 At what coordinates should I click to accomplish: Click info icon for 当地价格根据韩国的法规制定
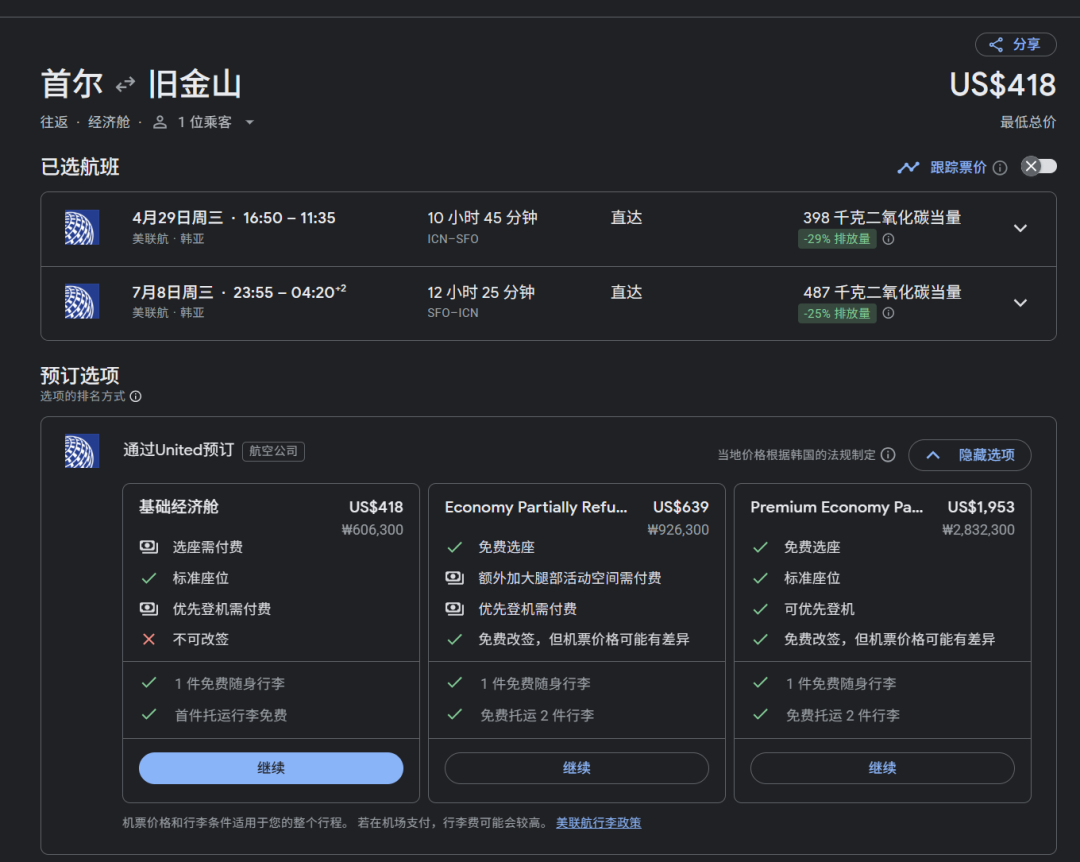click(x=888, y=455)
